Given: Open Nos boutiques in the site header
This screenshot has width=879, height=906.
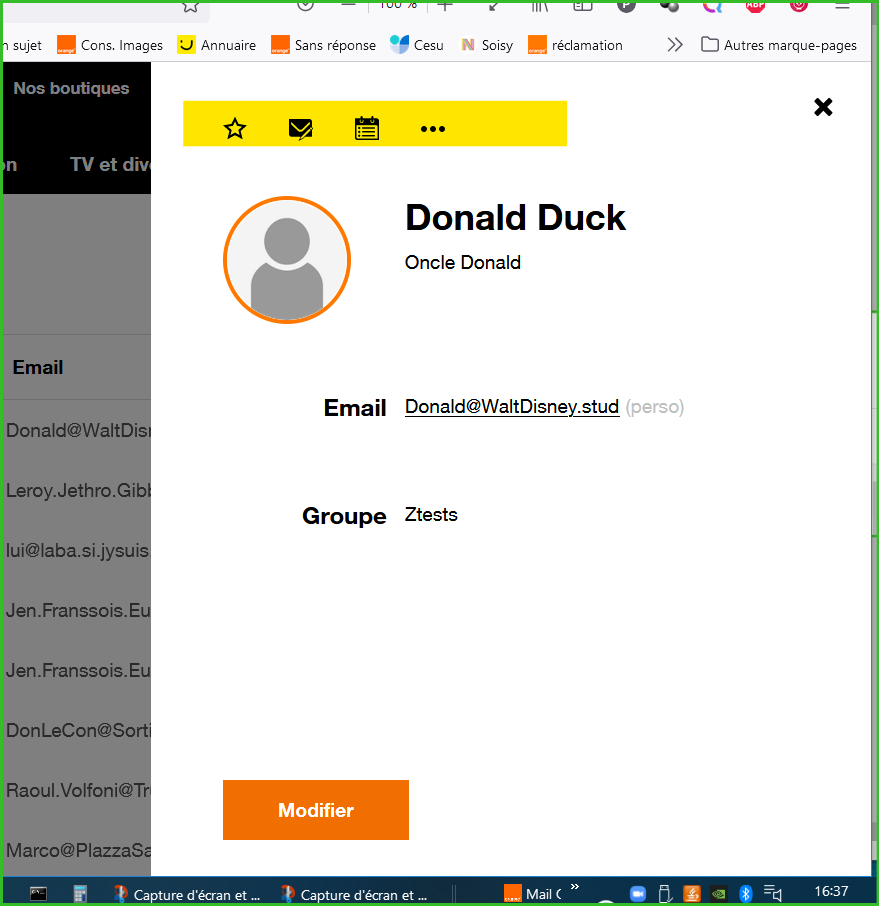Looking at the screenshot, I should point(71,88).
